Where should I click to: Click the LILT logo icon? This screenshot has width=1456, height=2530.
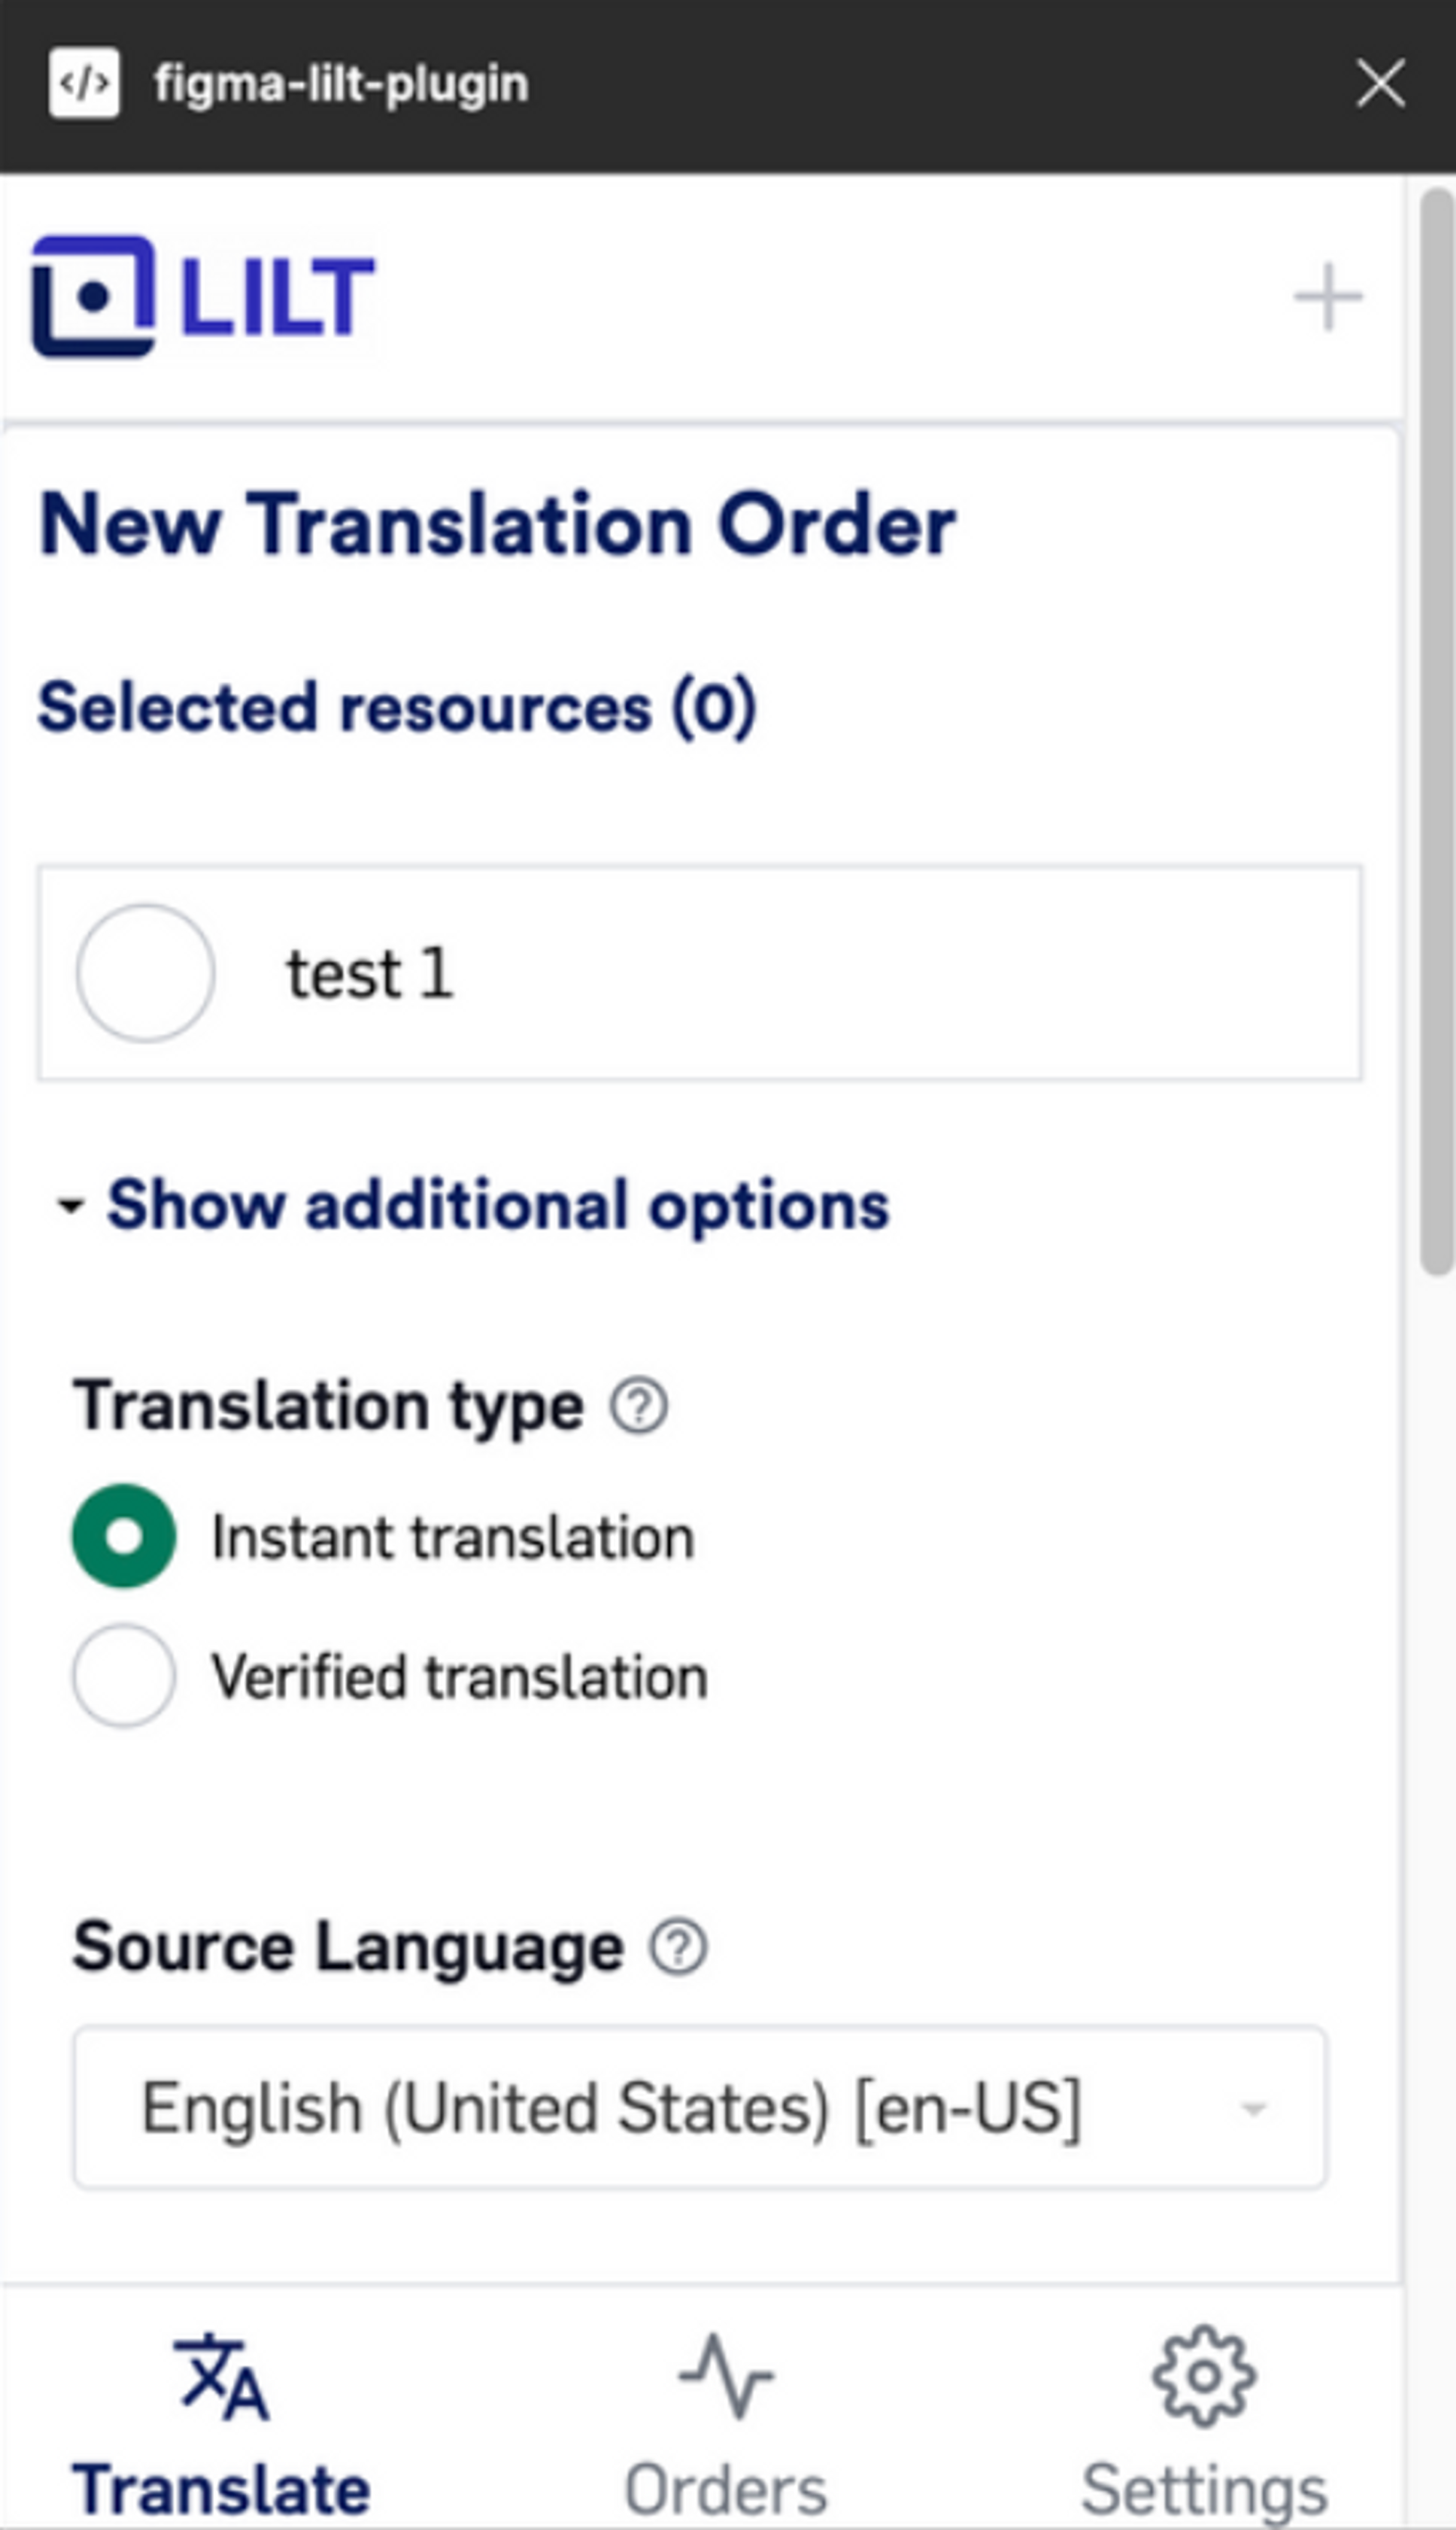pos(94,296)
